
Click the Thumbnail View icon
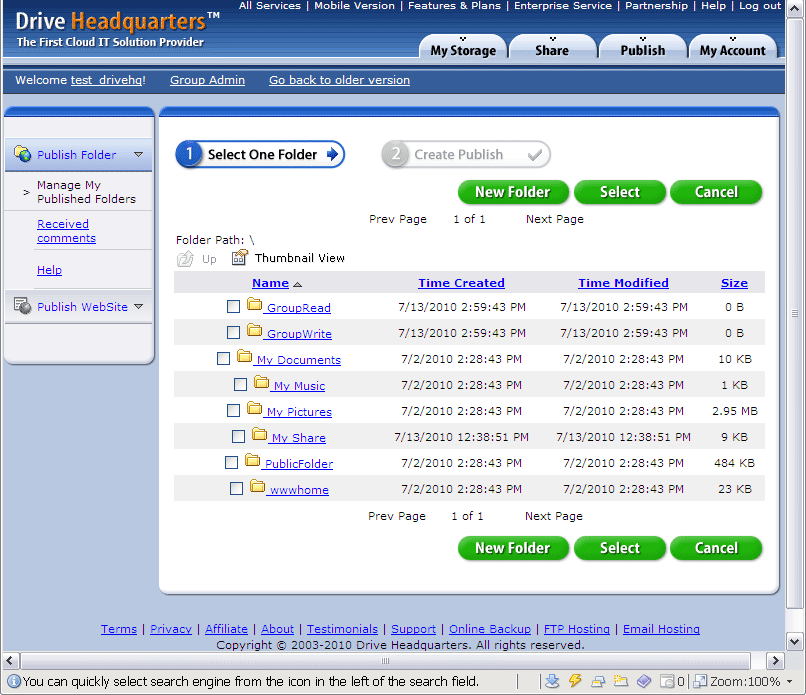(x=239, y=258)
